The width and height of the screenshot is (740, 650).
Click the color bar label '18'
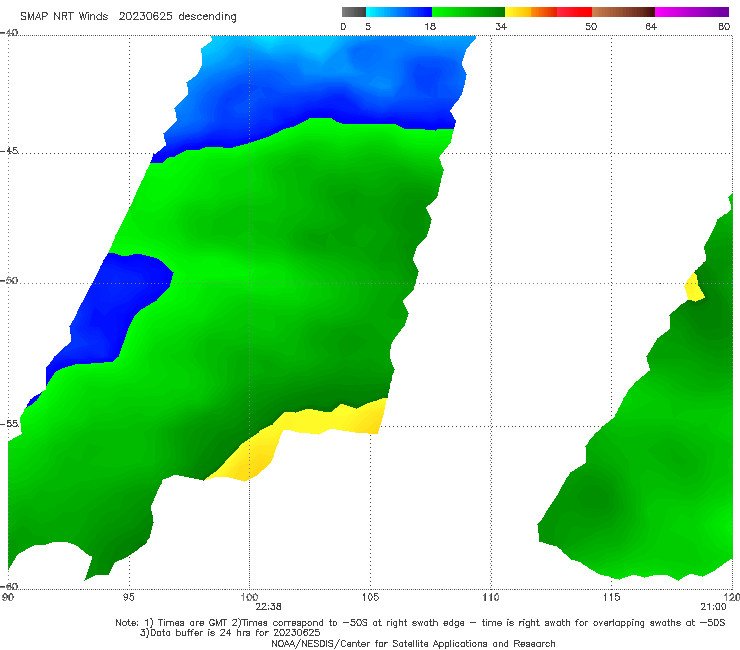pyautogui.click(x=430, y=27)
